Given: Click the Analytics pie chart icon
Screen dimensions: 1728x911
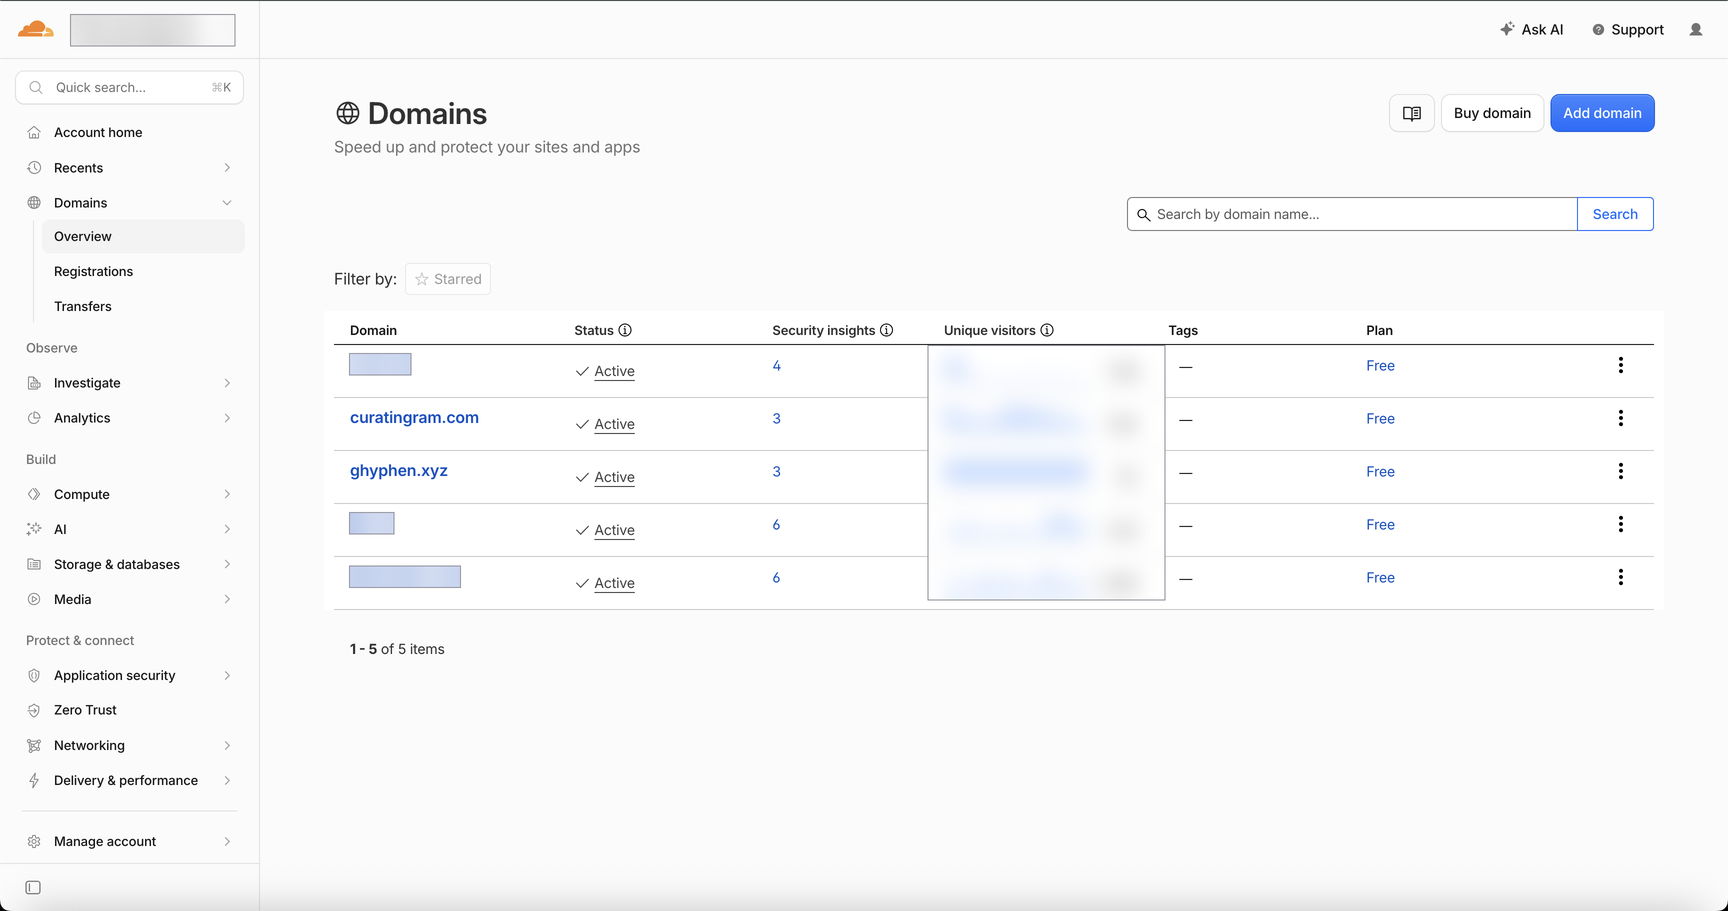Looking at the screenshot, I should [x=34, y=418].
